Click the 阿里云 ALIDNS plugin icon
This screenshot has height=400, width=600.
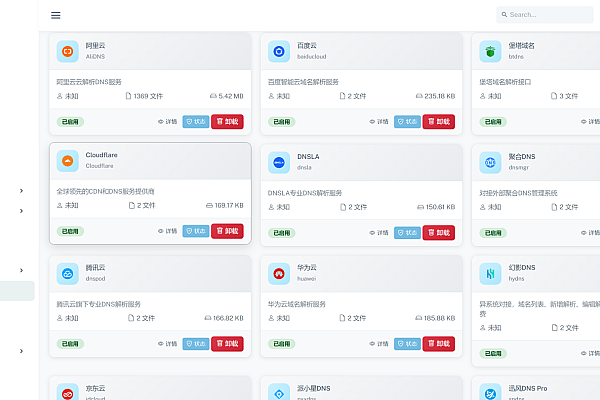click(68, 51)
